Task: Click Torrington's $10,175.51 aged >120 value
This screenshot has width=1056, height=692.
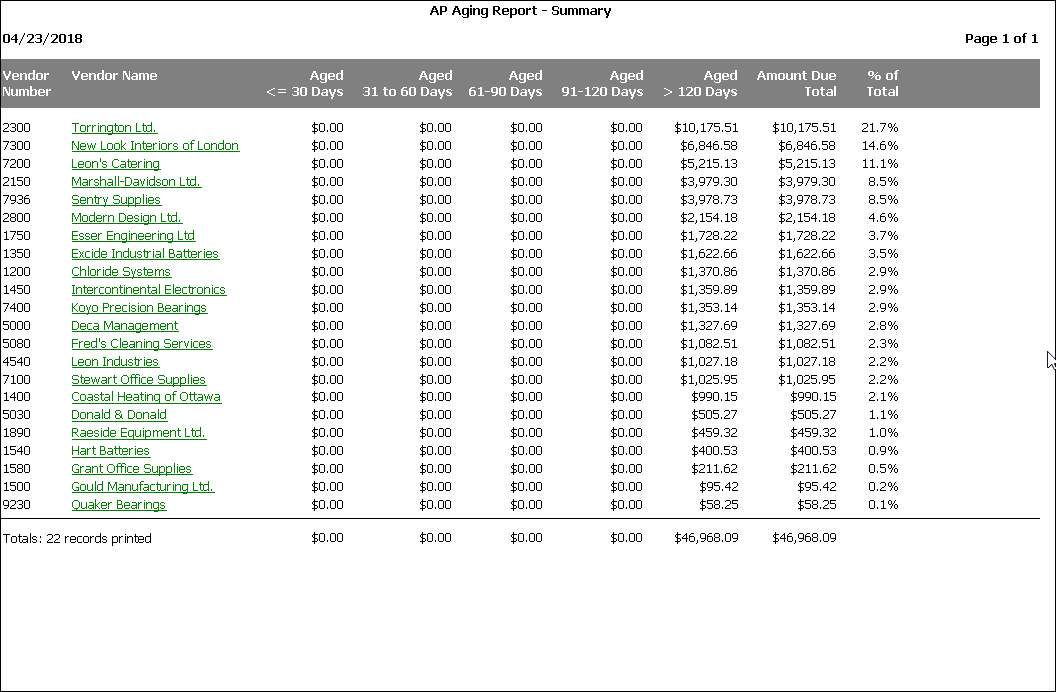Action: click(x=706, y=127)
